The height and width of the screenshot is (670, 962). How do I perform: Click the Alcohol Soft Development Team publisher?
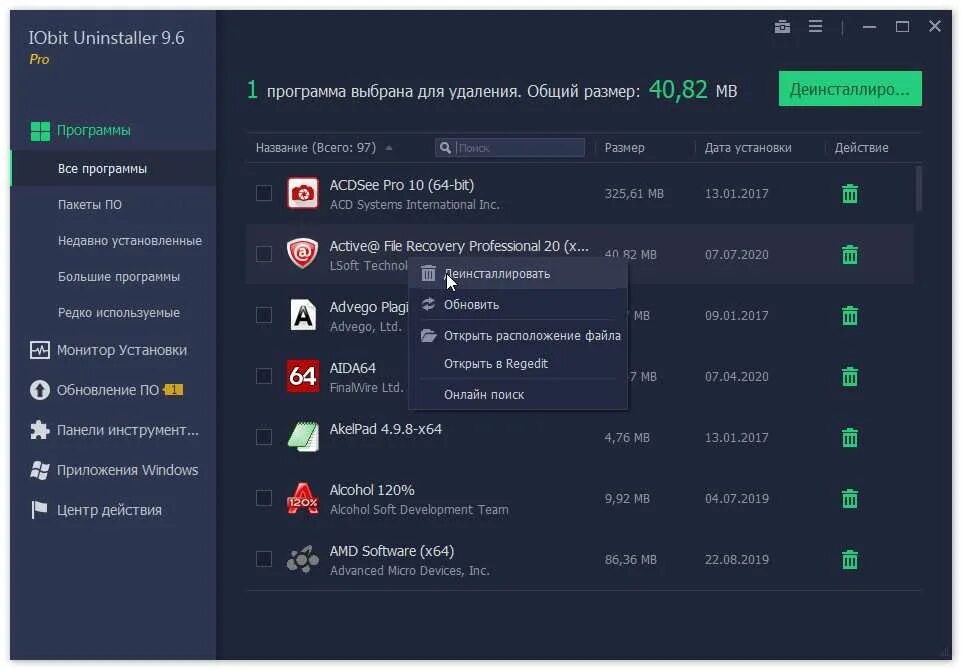click(419, 510)
